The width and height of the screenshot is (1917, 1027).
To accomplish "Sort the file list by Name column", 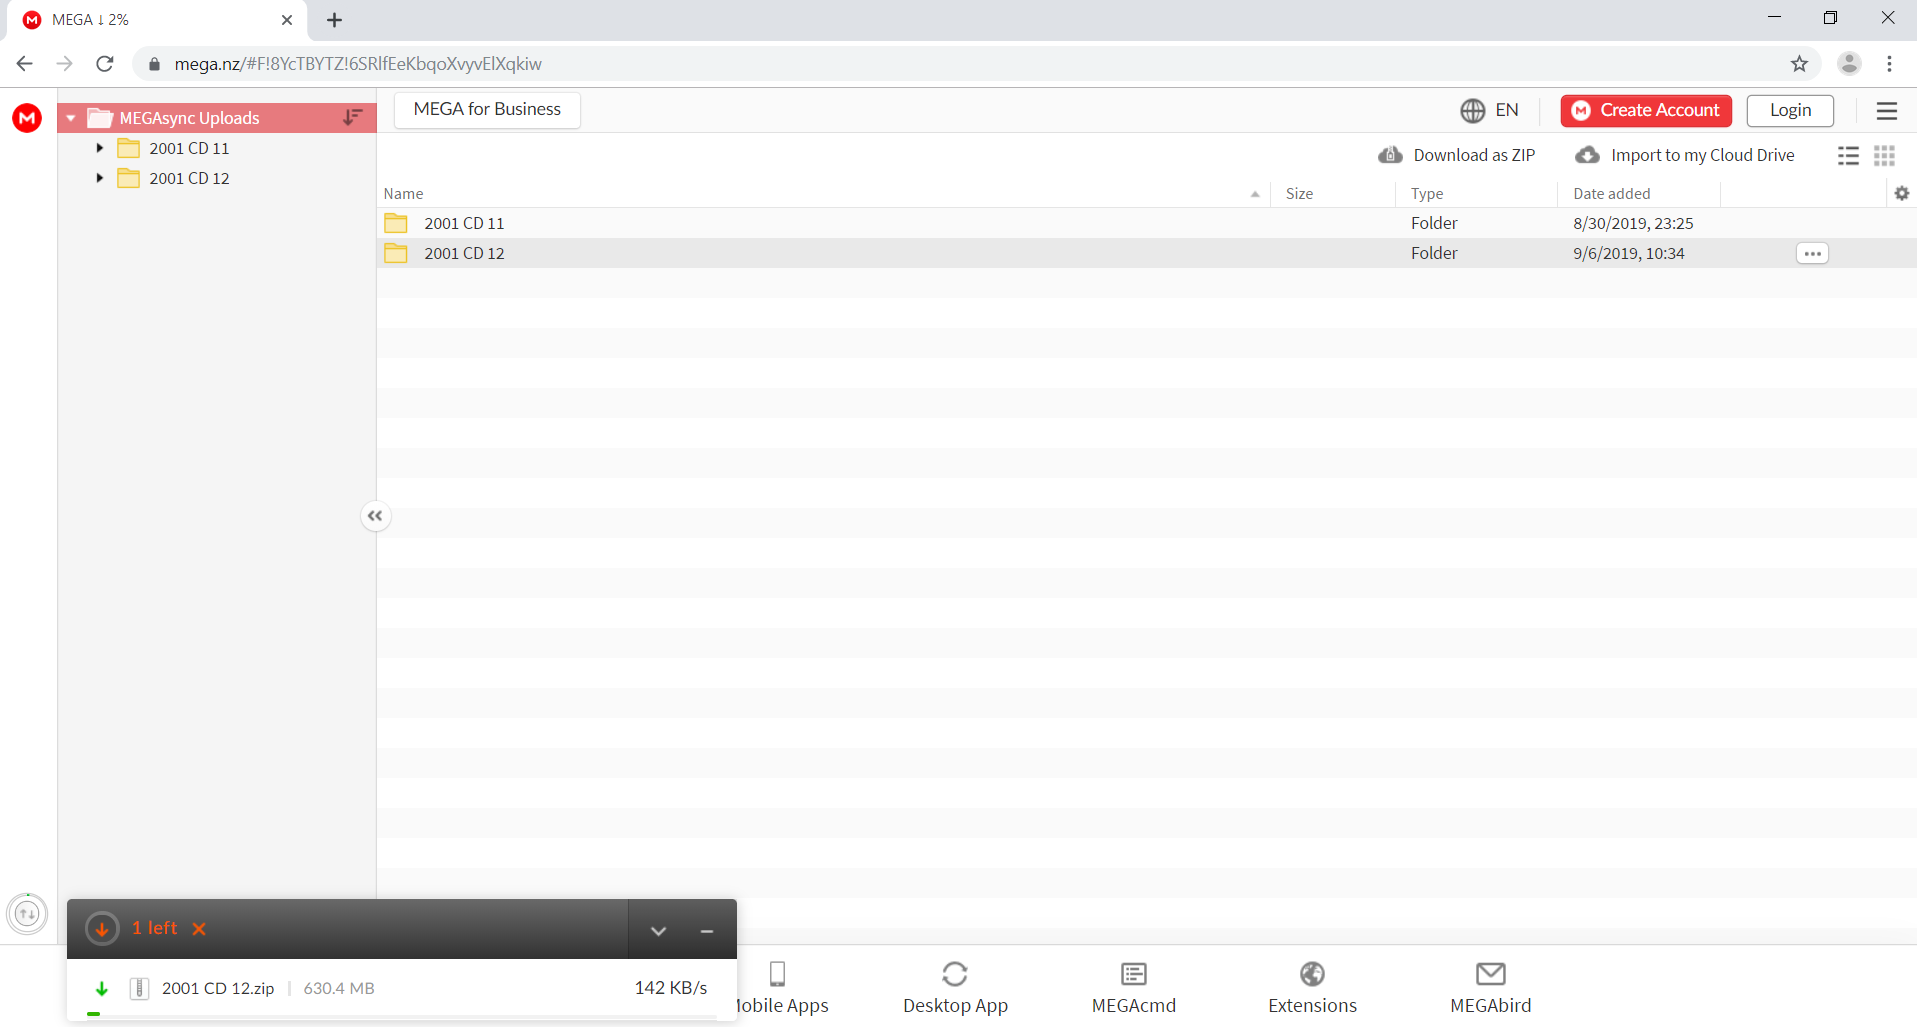I will (404, 193).
